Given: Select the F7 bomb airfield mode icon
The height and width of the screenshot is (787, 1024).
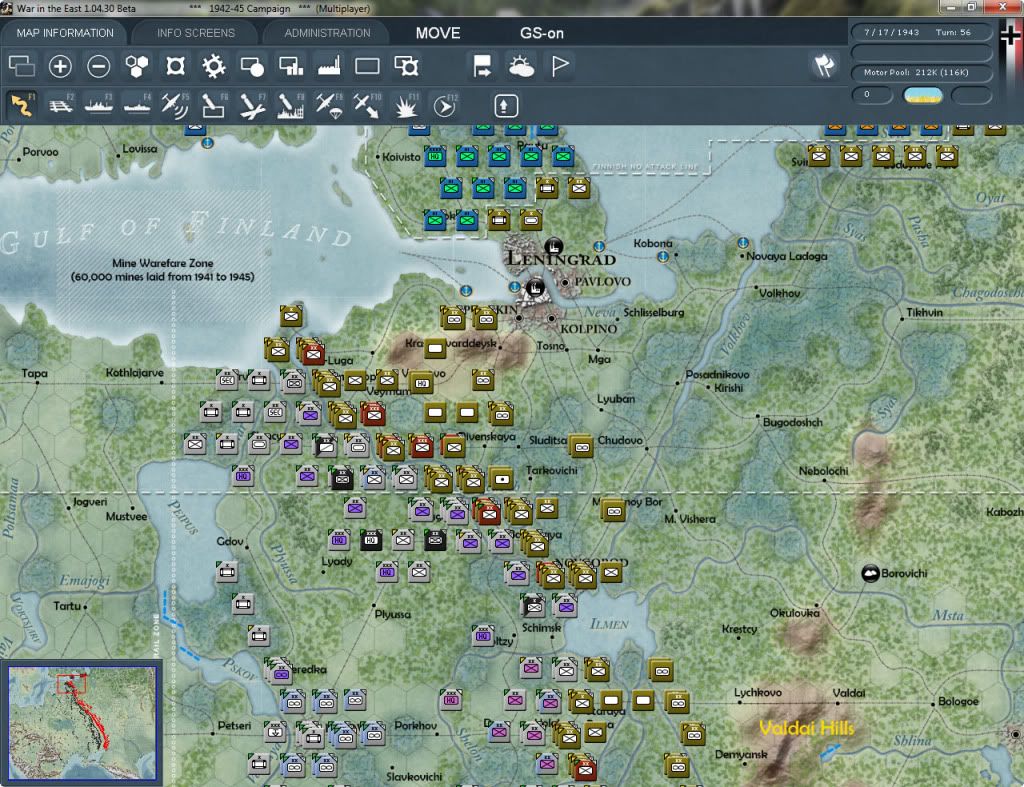Looking at the screenshot, I should [x=252, y=105].
